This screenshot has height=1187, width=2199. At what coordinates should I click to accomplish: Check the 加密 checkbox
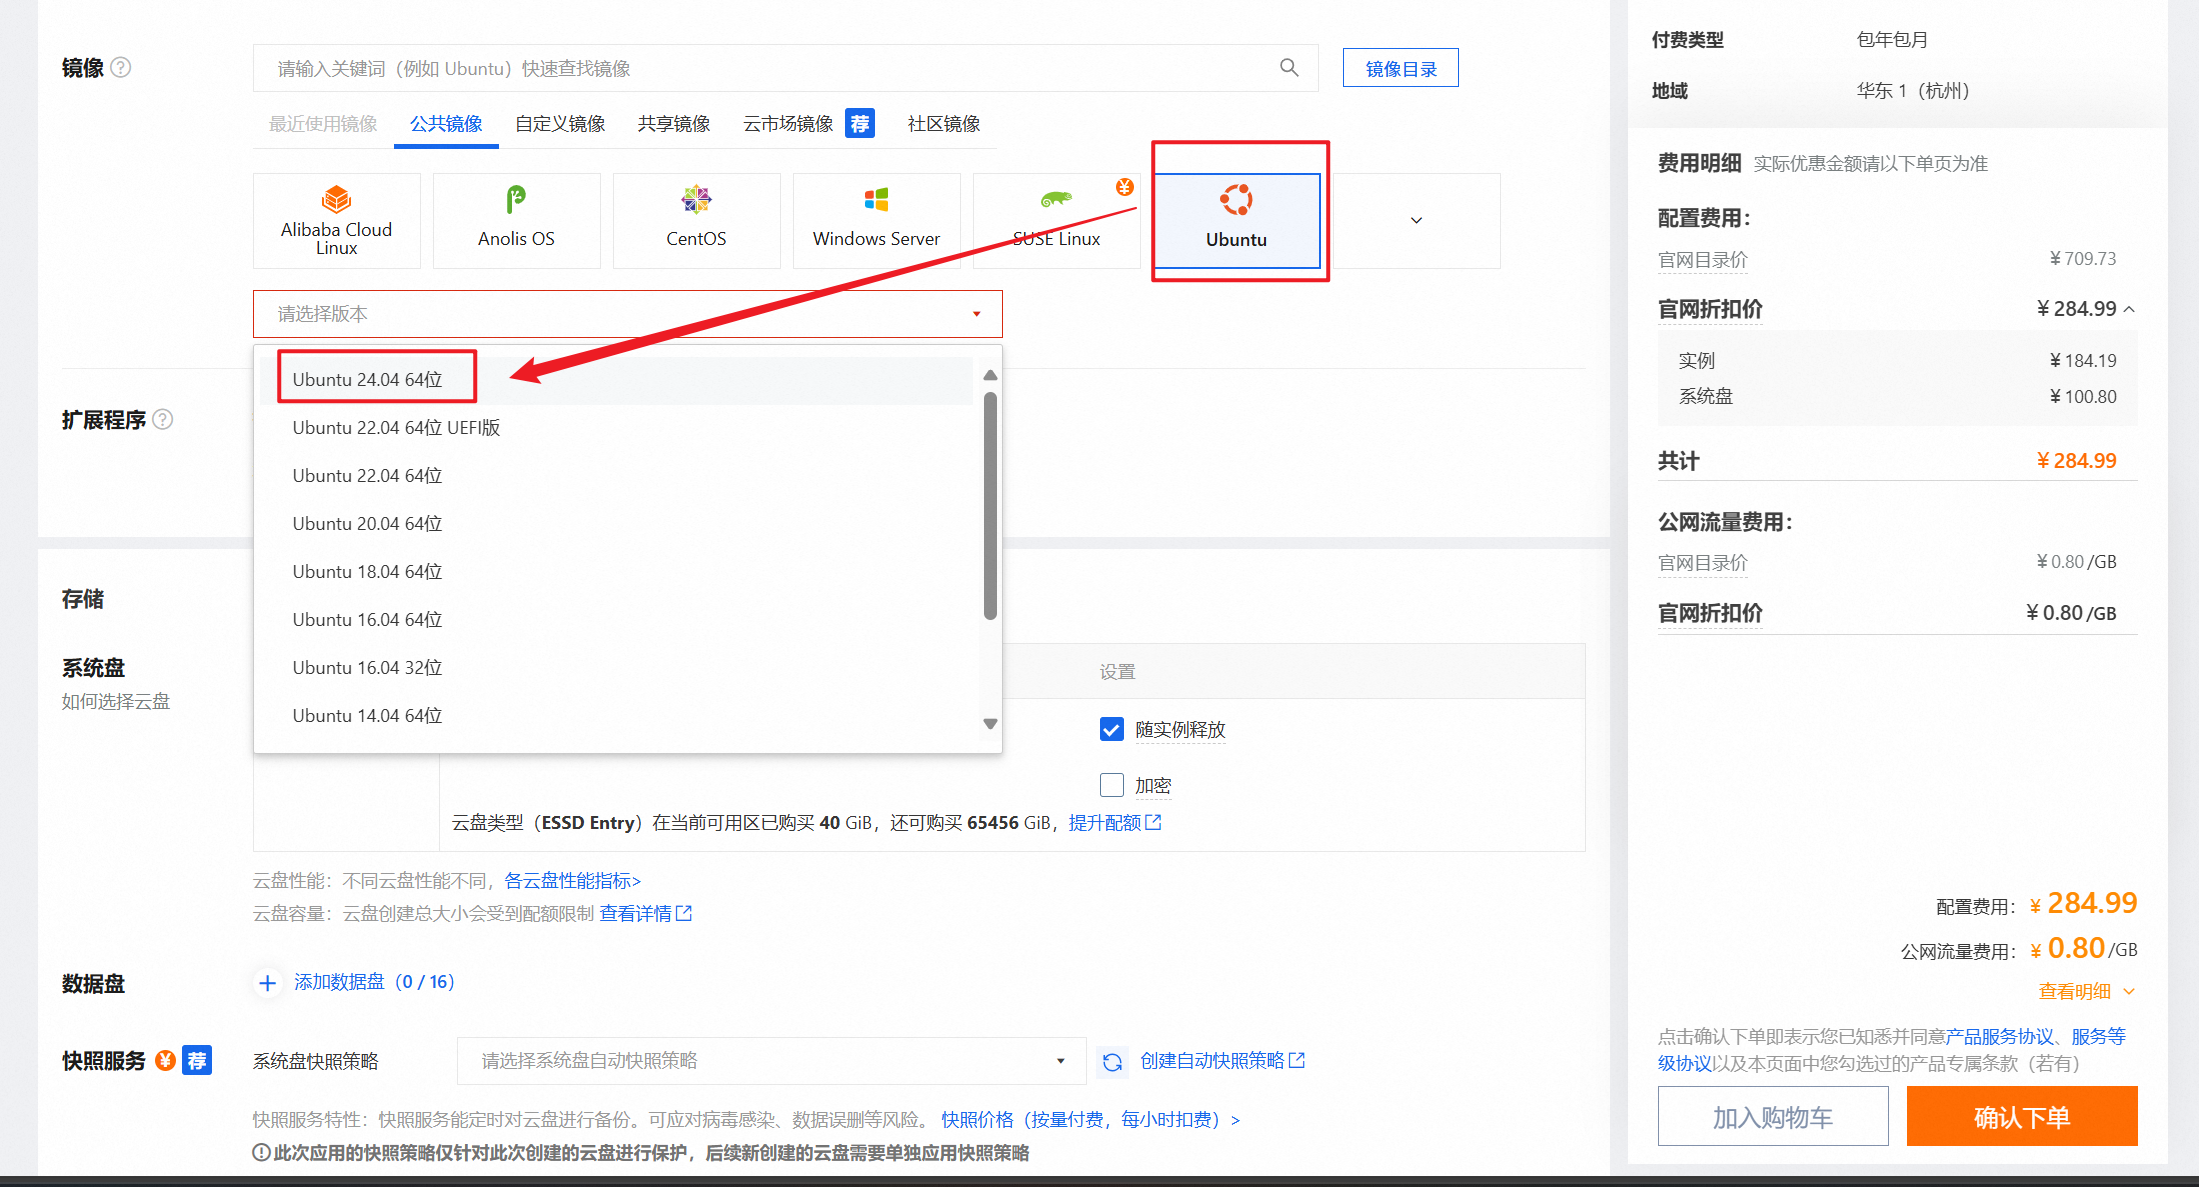click(x=1112, y=785)
